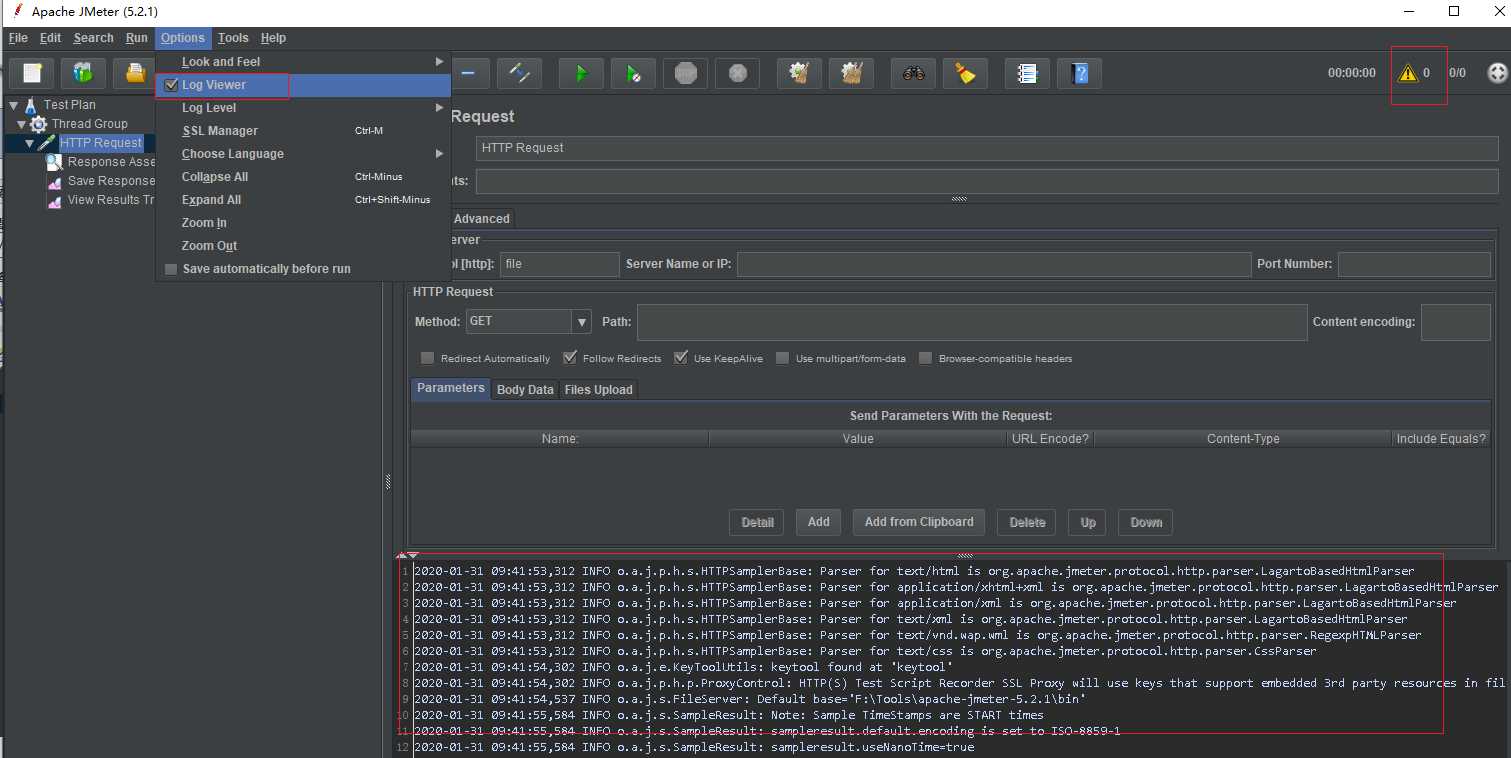Open the Function Helper dialog icon

pos(1027,73)
